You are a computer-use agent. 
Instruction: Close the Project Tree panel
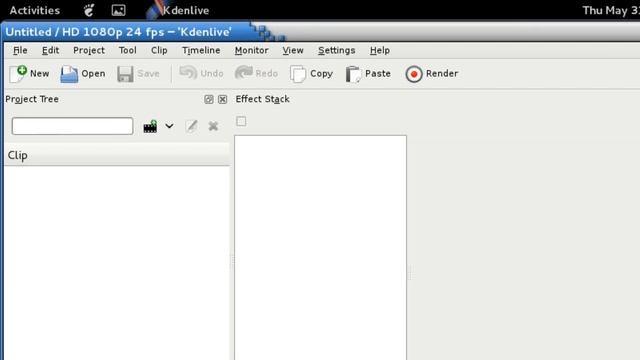click(x=222, y=99)
